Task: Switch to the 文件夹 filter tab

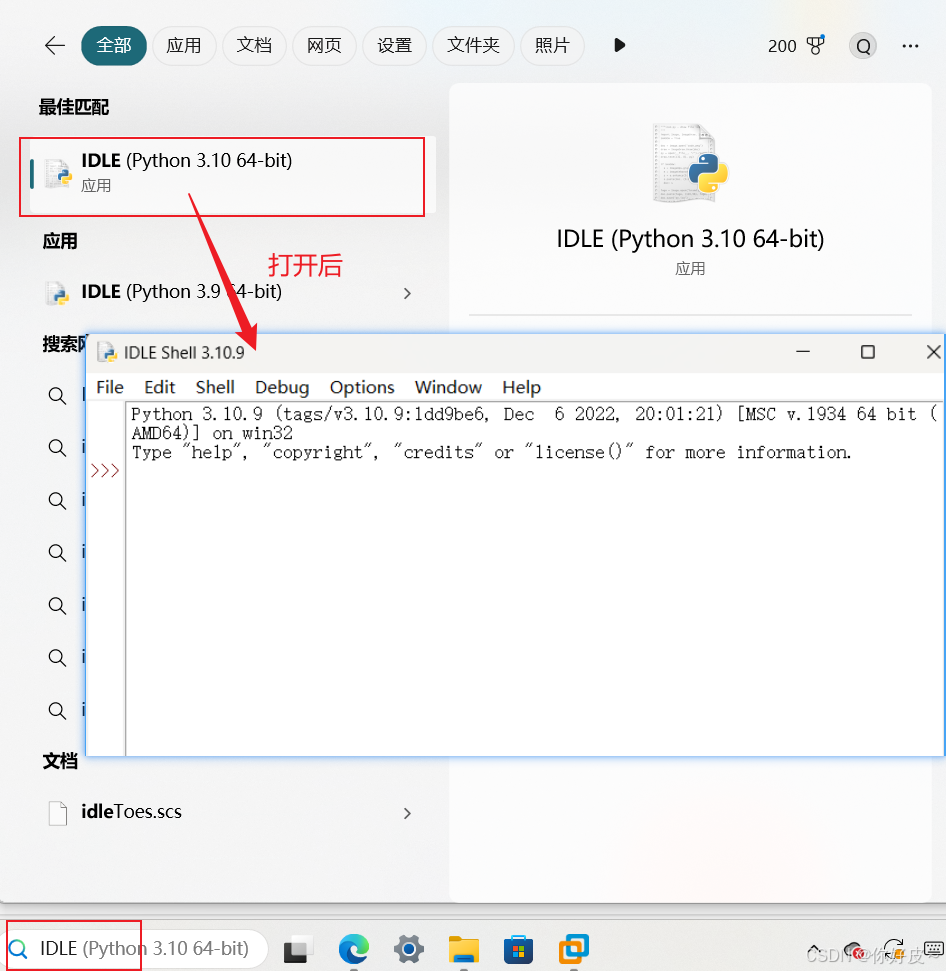Action: coord(473,46)
